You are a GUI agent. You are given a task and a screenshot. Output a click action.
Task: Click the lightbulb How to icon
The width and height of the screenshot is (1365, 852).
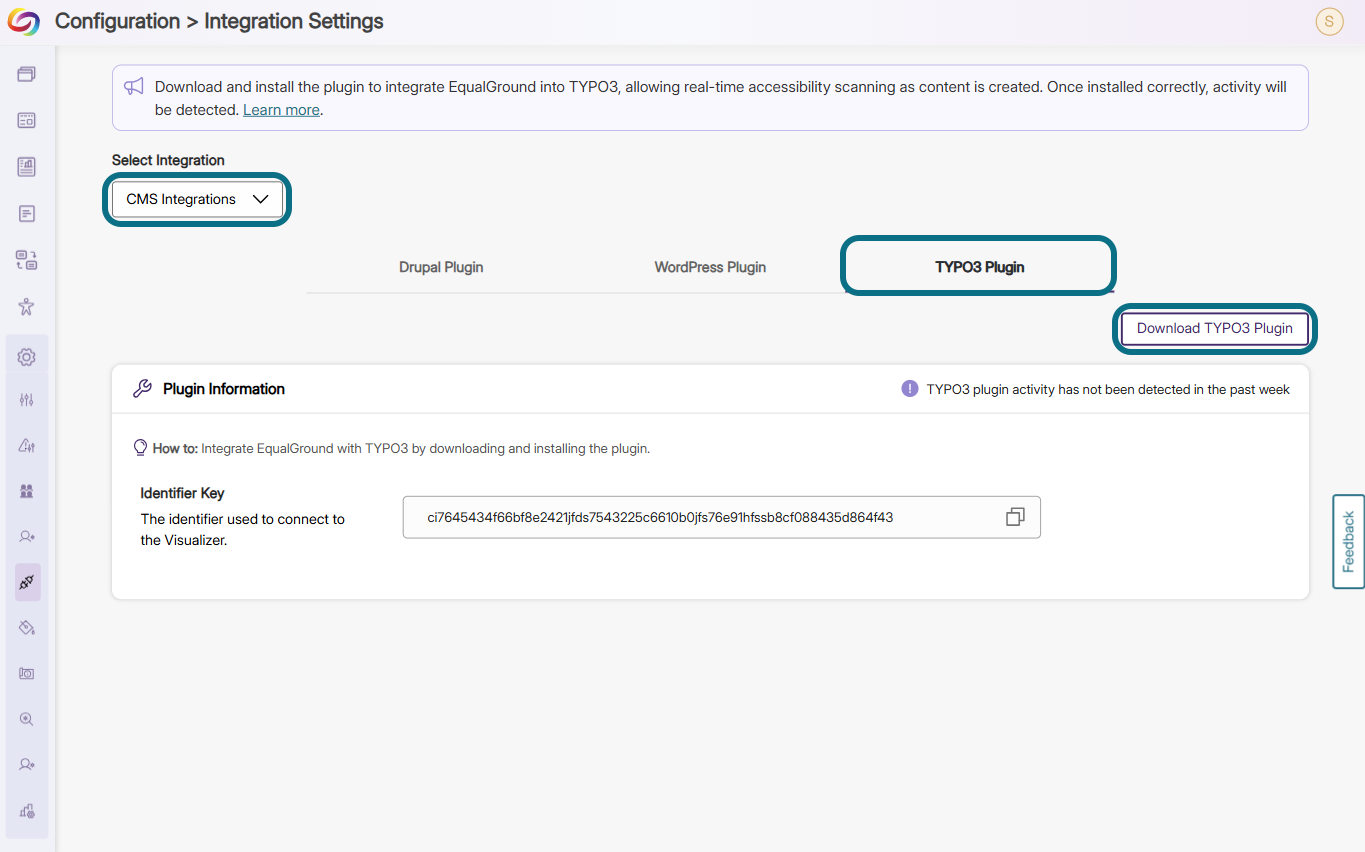point(141,448)
